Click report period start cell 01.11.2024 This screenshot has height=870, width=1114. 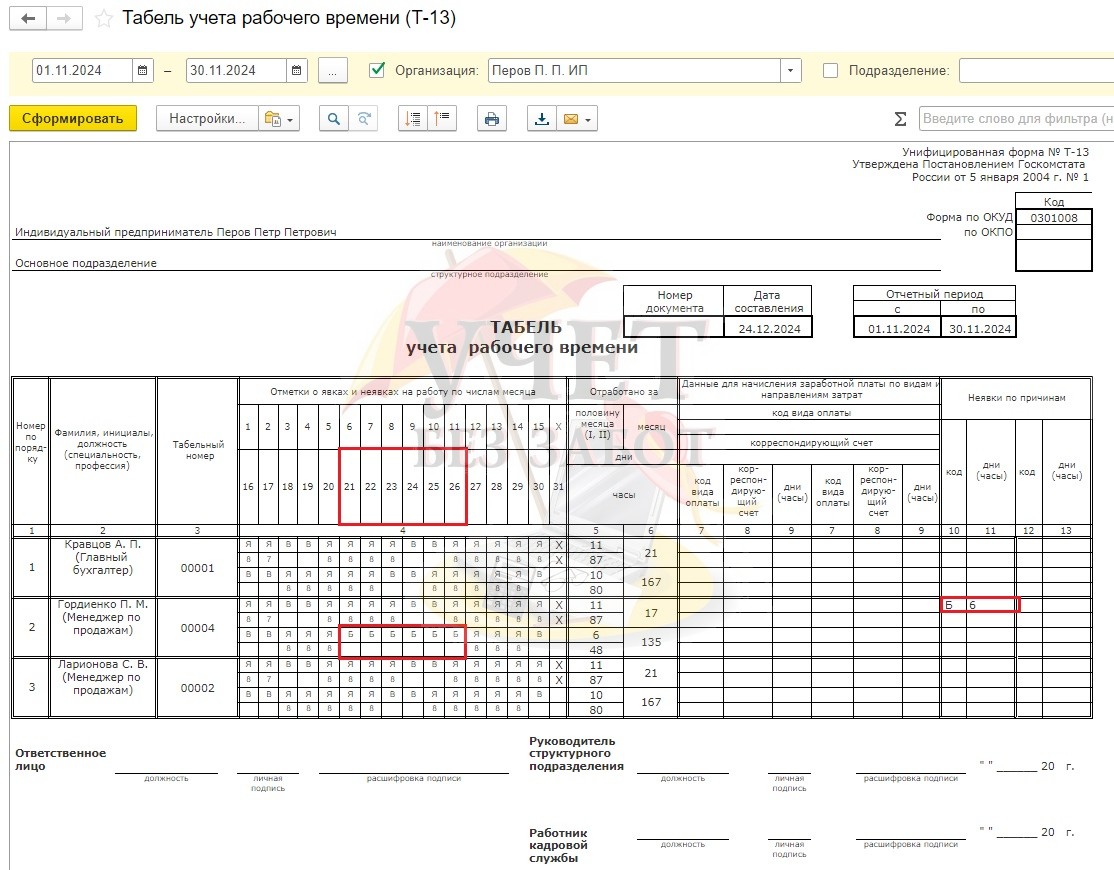(x=899, y=329)
